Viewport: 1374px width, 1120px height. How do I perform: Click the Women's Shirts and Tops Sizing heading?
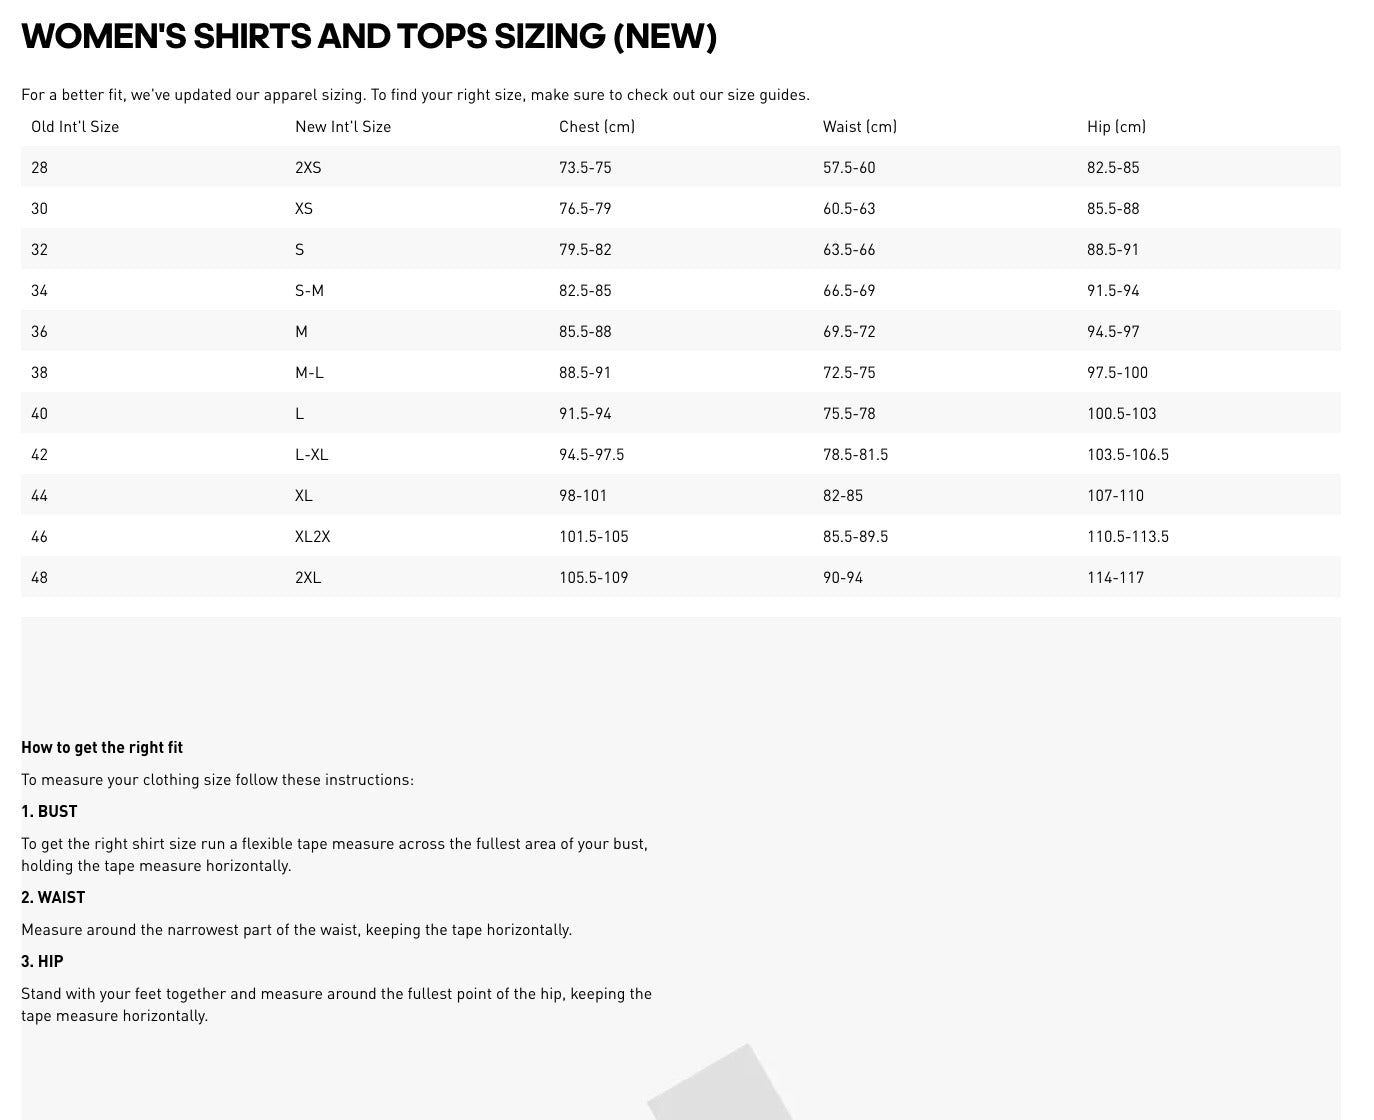[x=369, y=37]
